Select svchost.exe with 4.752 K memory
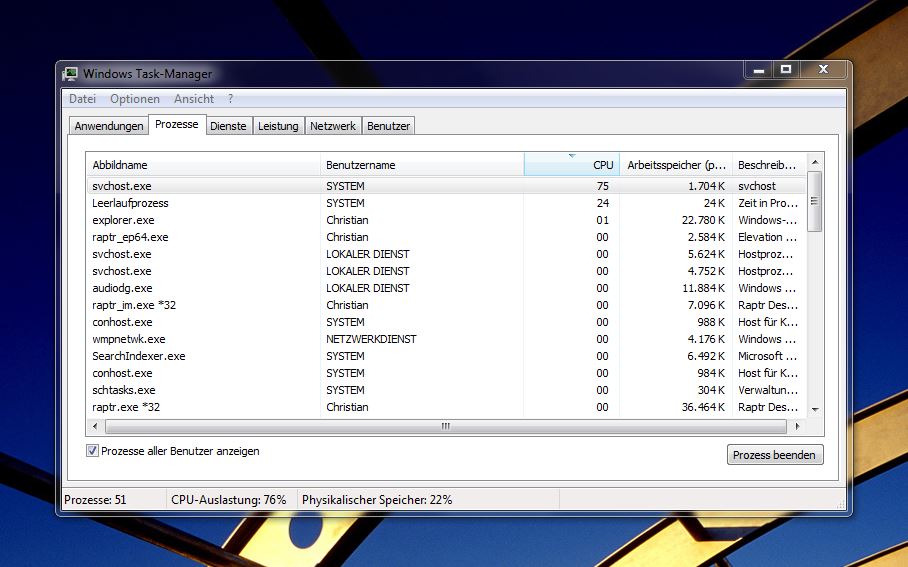The image size is (908, 567). 445,271
